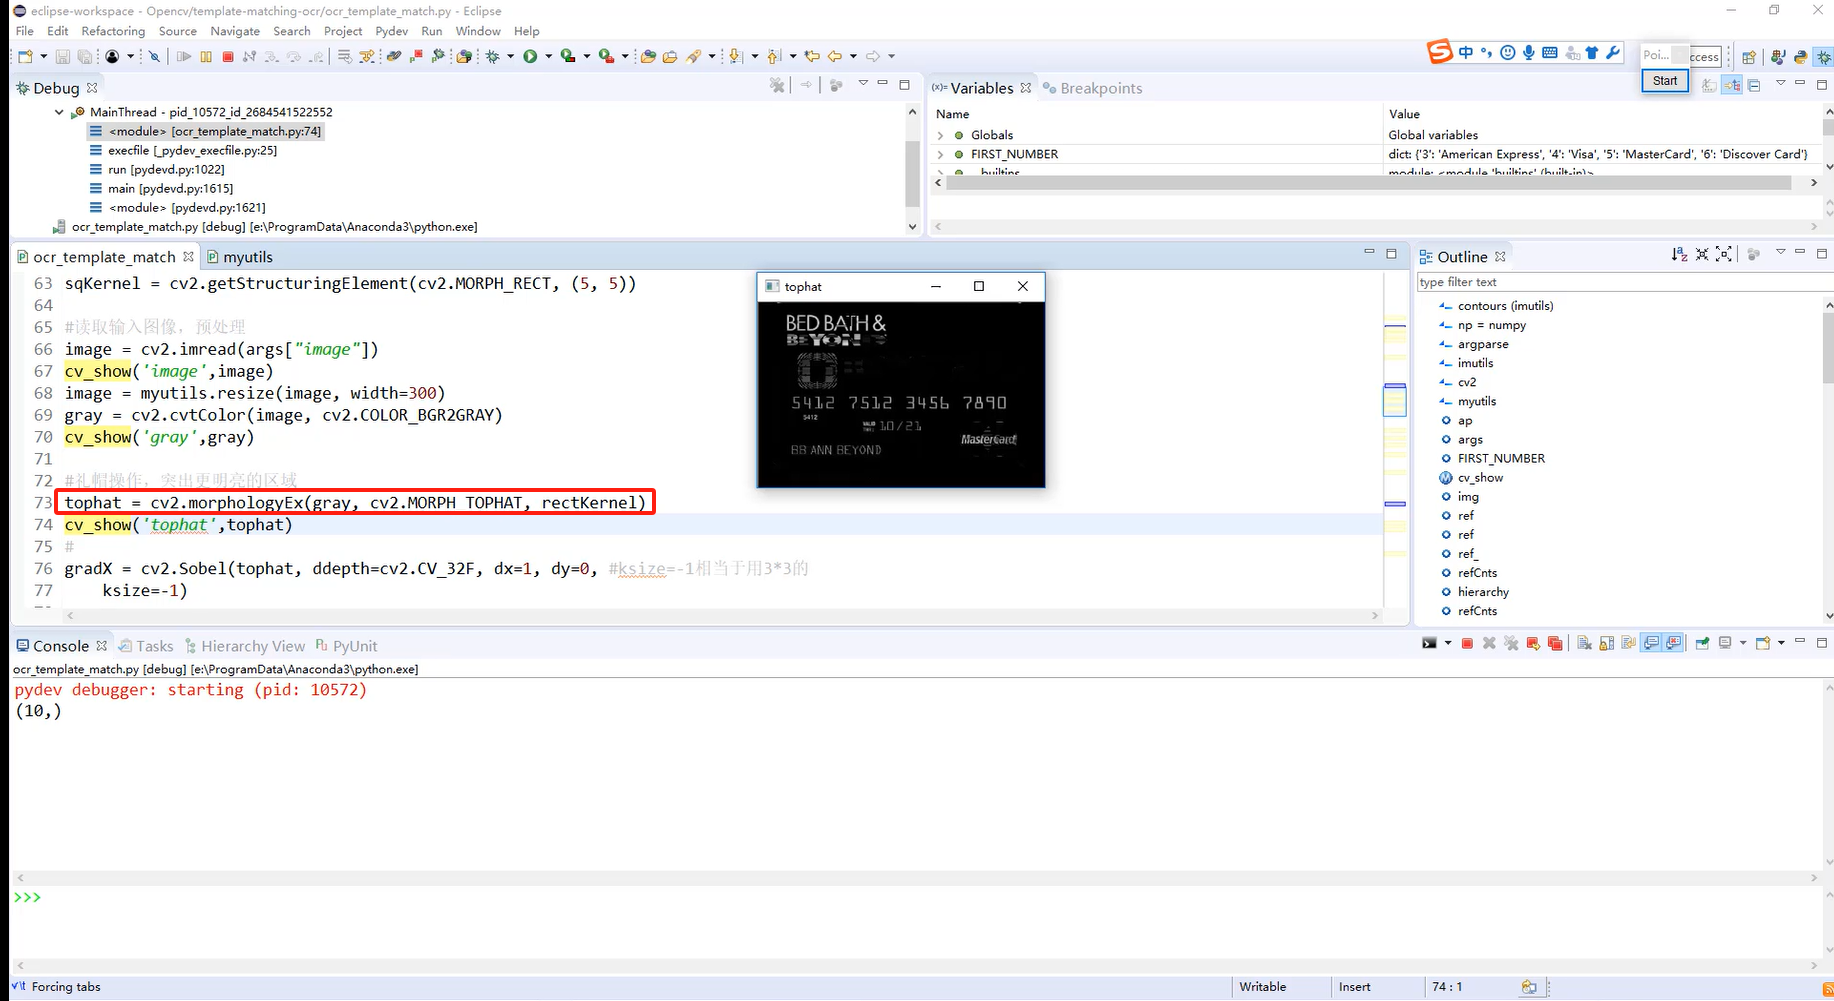Toggle Sogou Chinese/English mode button
This screenshot has height=1001, width=1834.
1465,53
